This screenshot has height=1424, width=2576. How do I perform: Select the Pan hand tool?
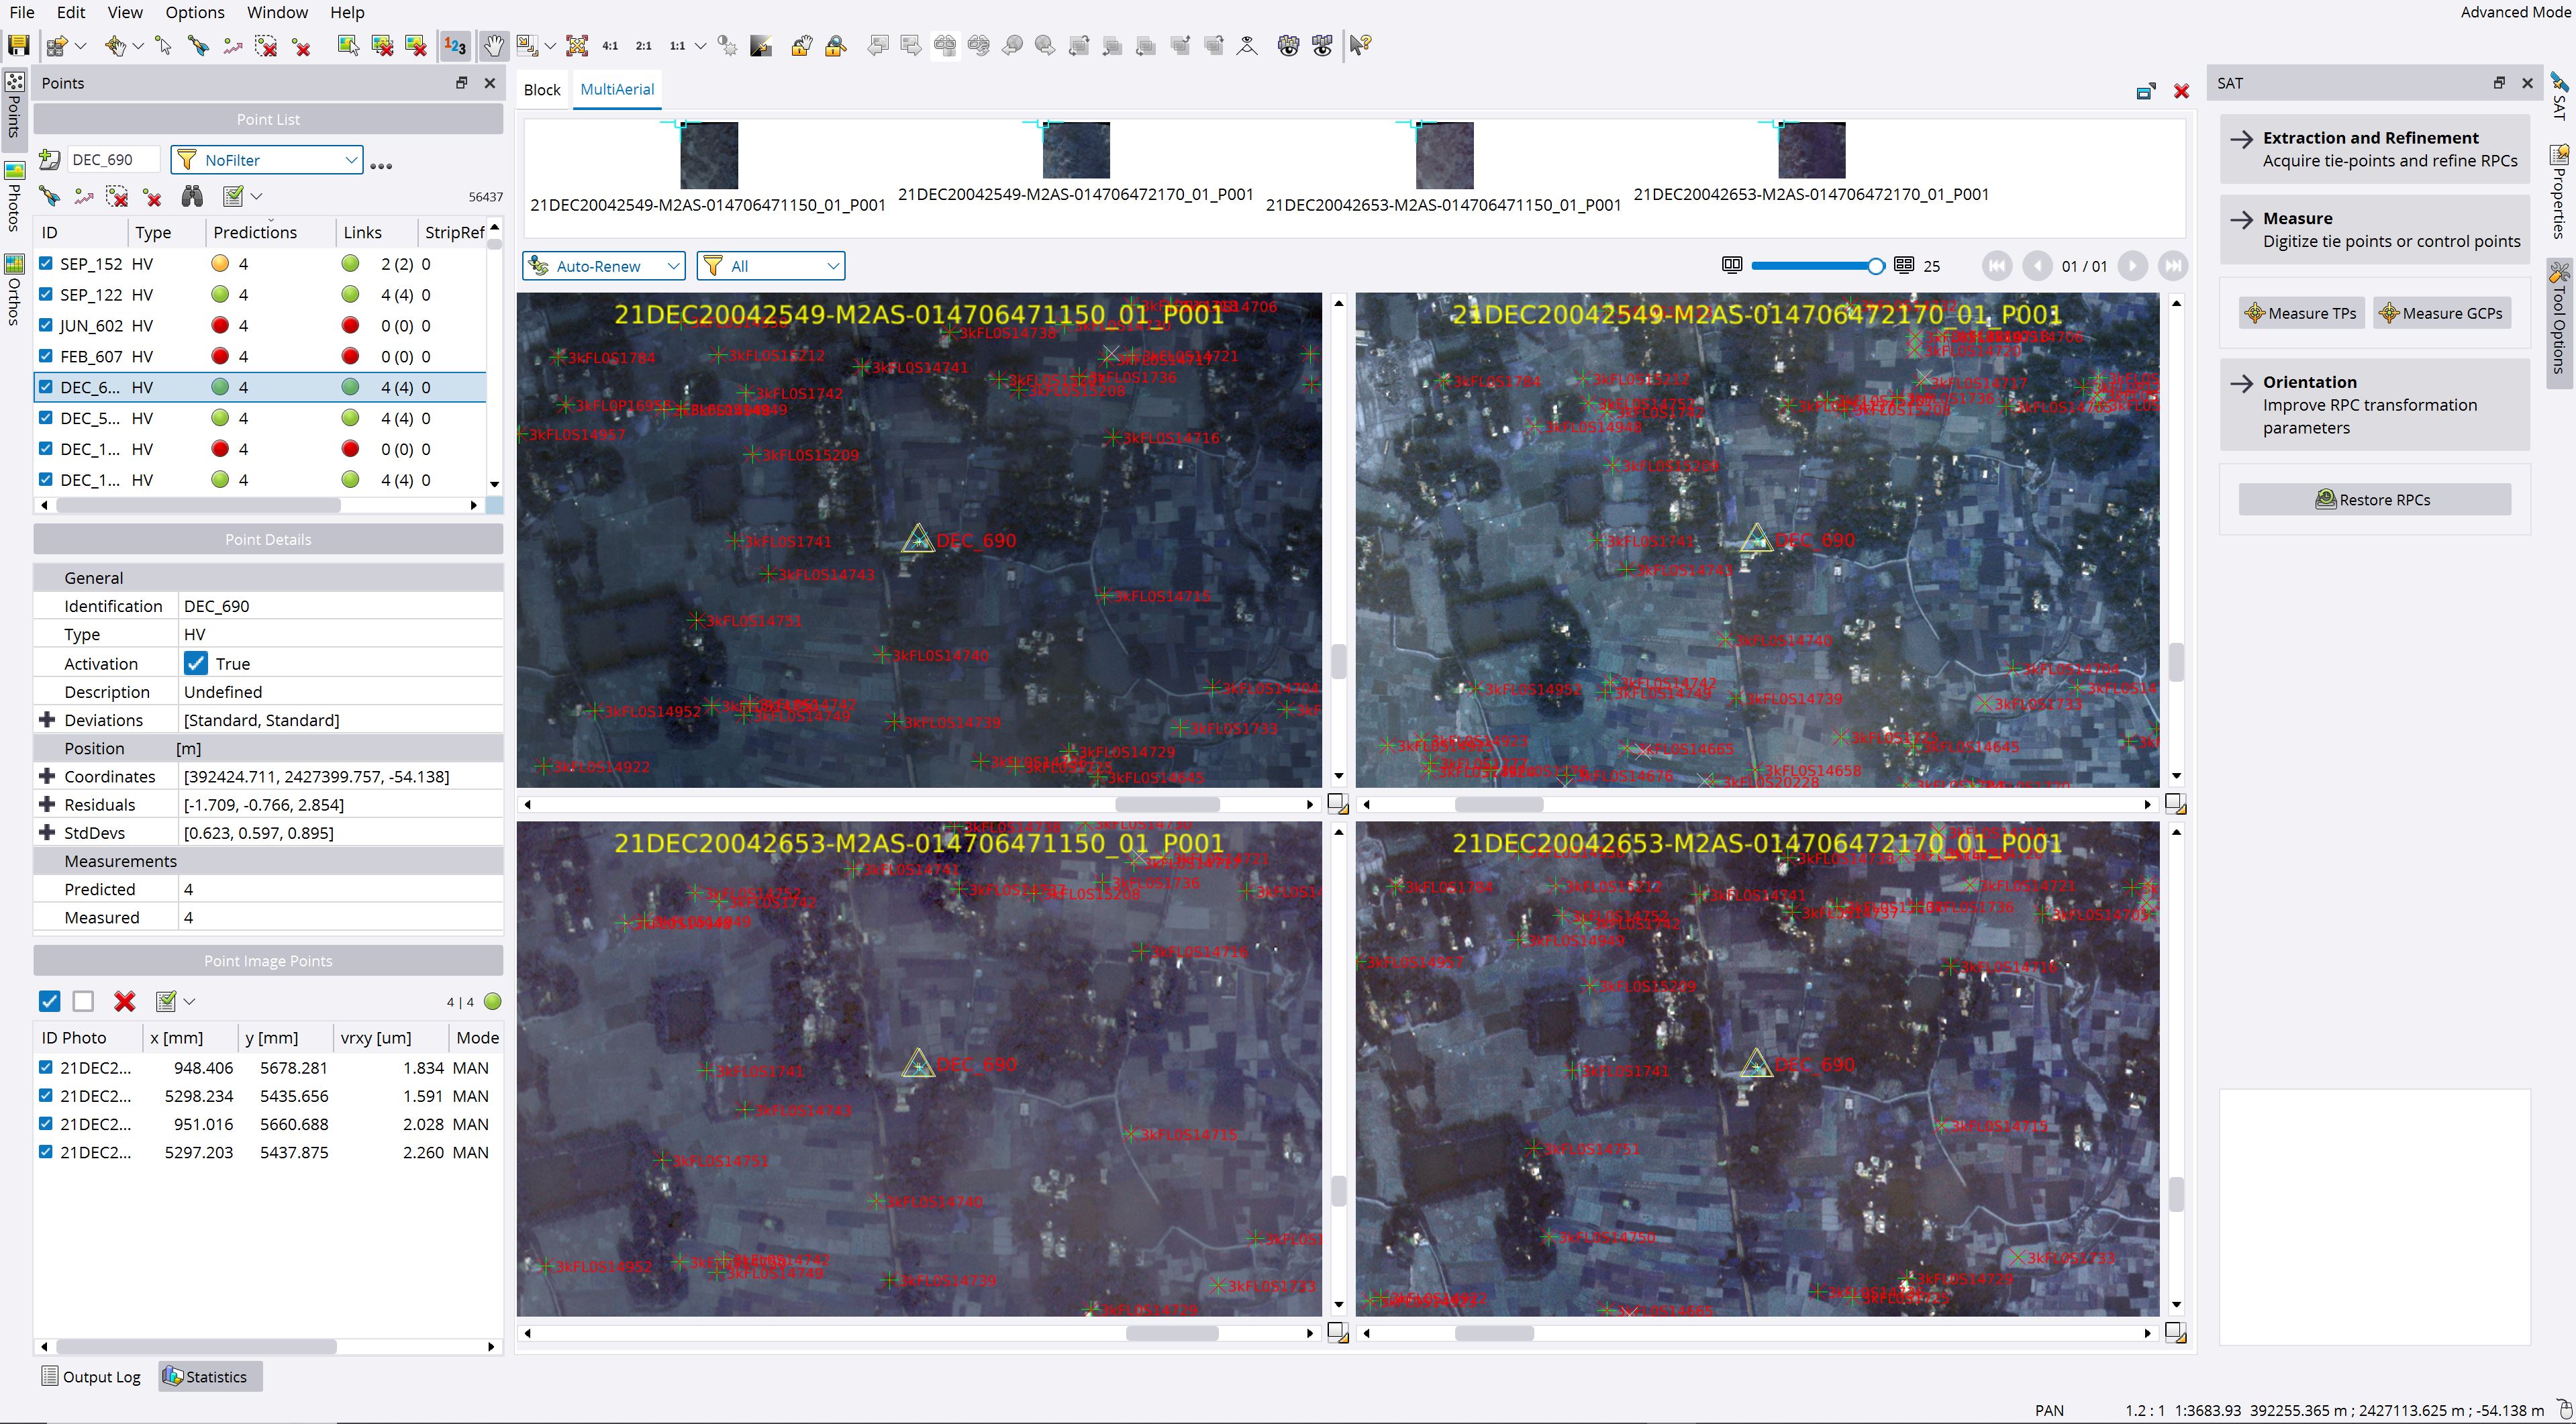tap(493, 45)
